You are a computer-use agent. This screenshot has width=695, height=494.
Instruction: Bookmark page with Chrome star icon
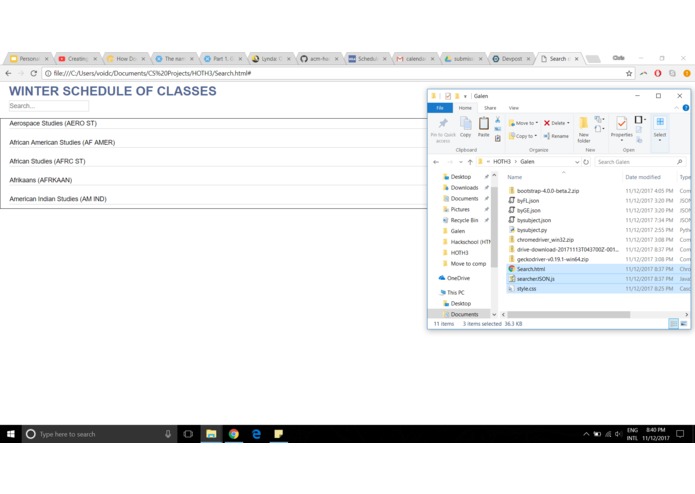click(x=629, y=74)
